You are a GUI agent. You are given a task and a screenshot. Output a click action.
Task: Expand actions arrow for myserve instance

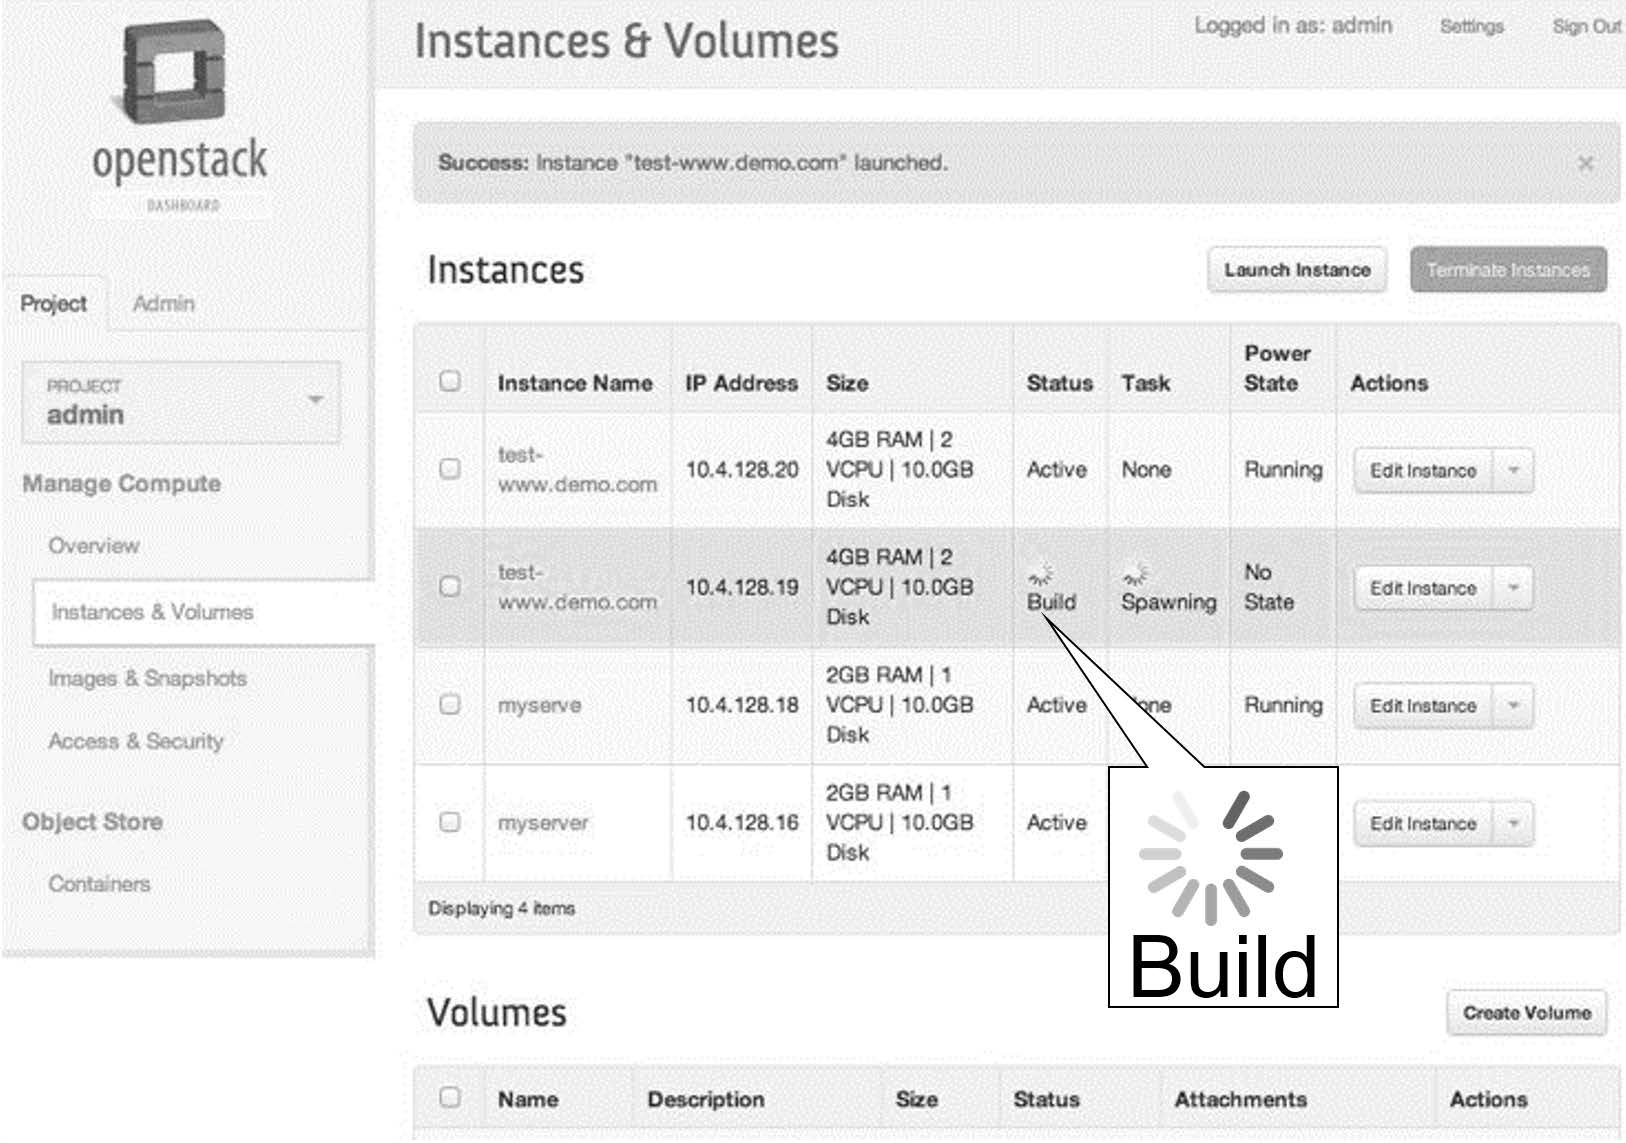coord(1513,706)
